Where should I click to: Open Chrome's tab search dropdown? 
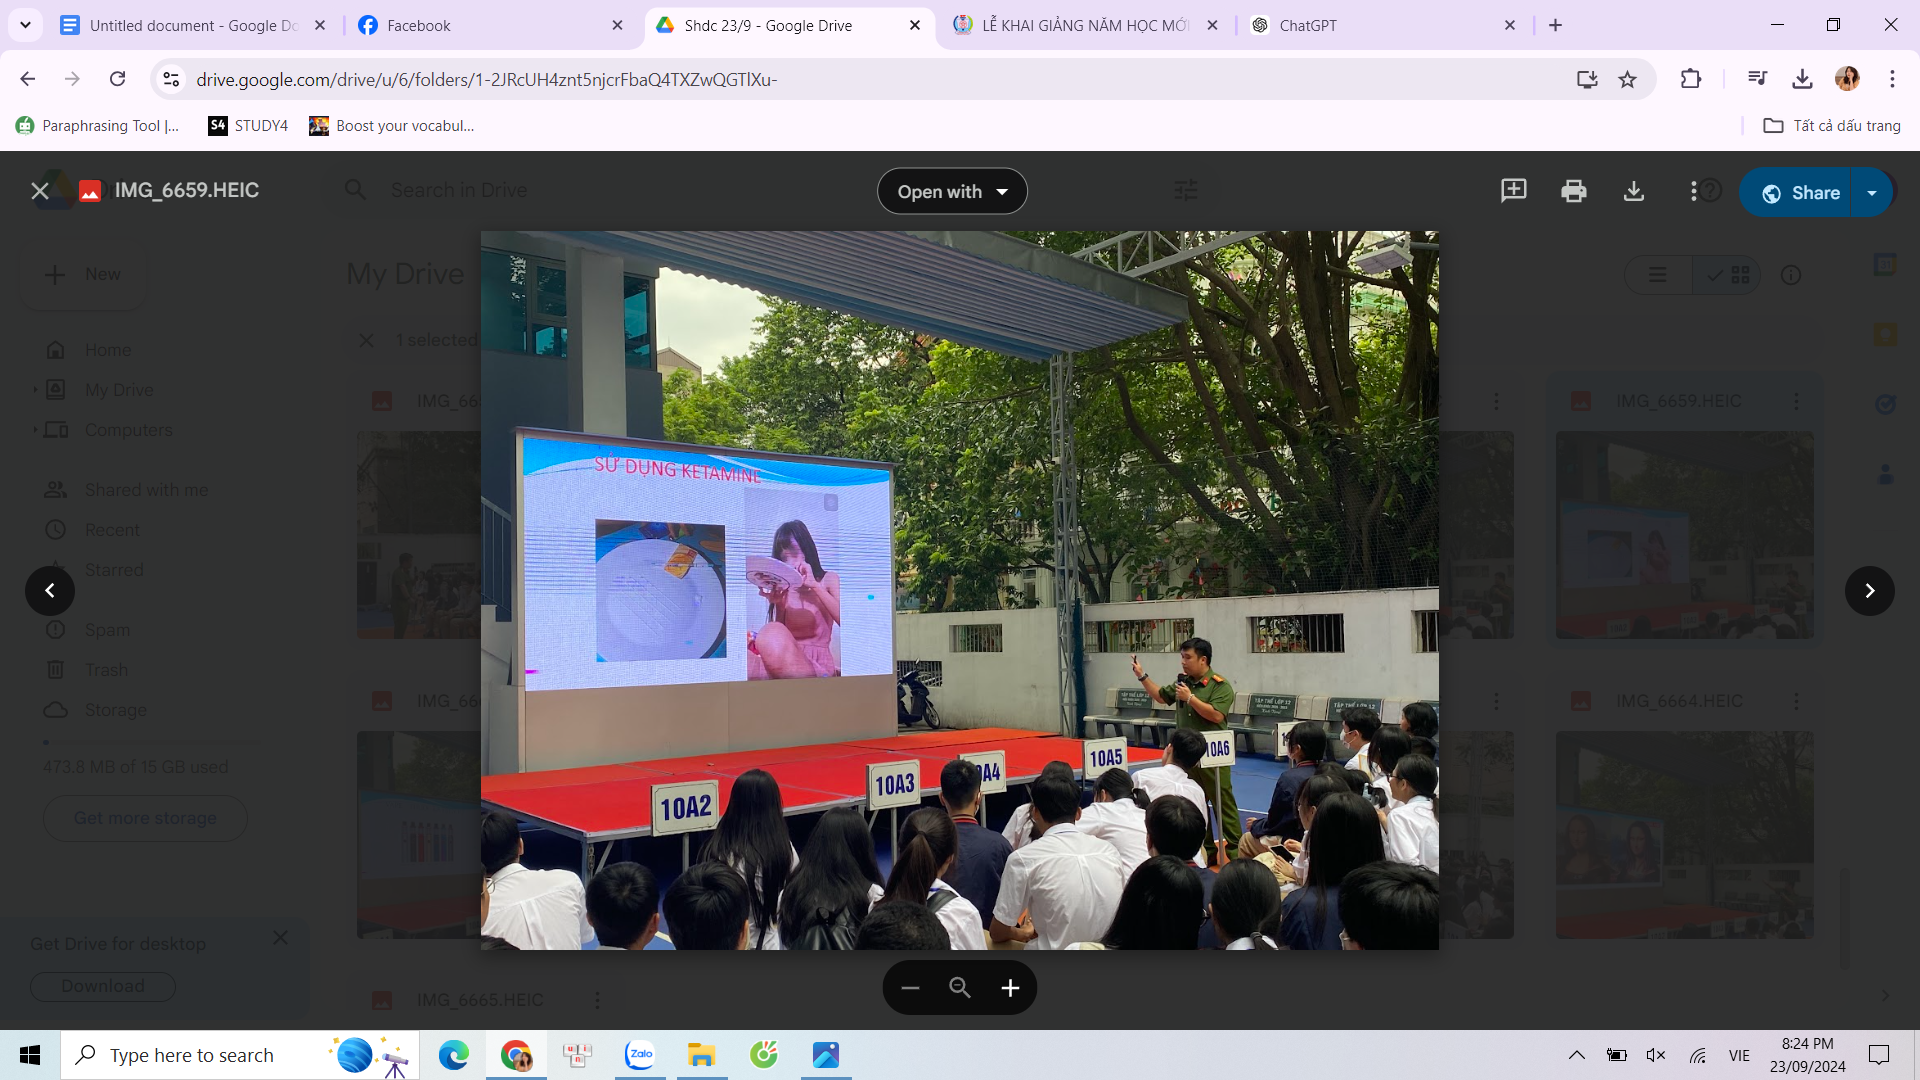(25, 25)
